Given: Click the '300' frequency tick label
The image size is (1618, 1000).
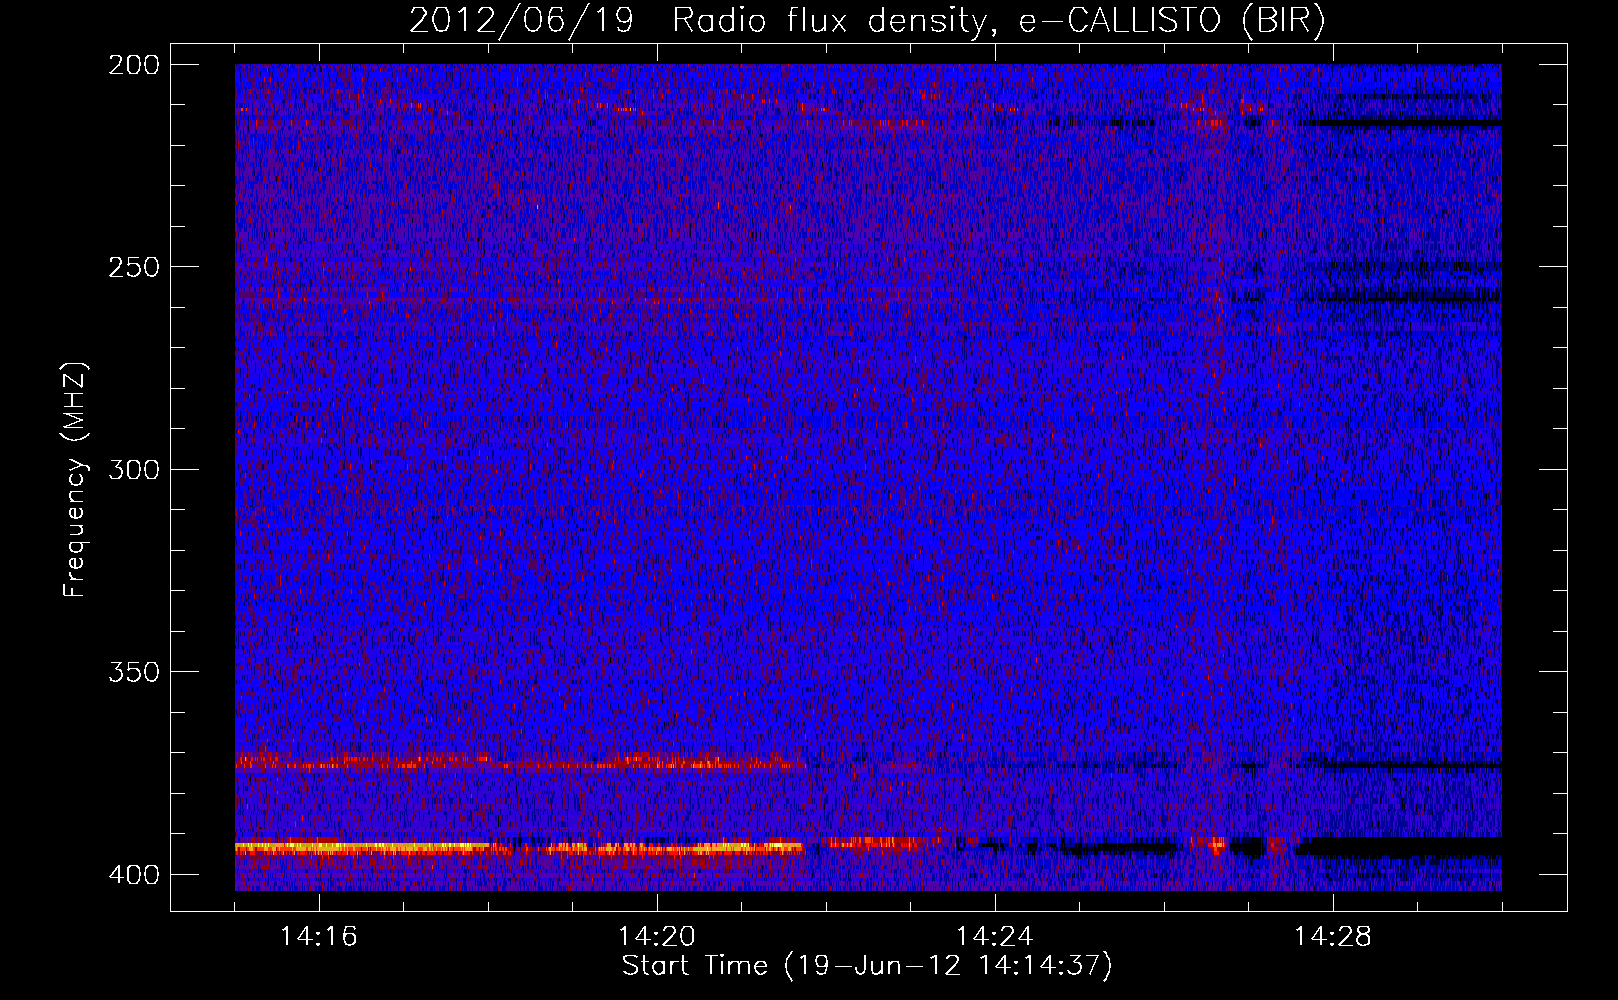Looking at the screenshot, I should click(x=134, y=470).
